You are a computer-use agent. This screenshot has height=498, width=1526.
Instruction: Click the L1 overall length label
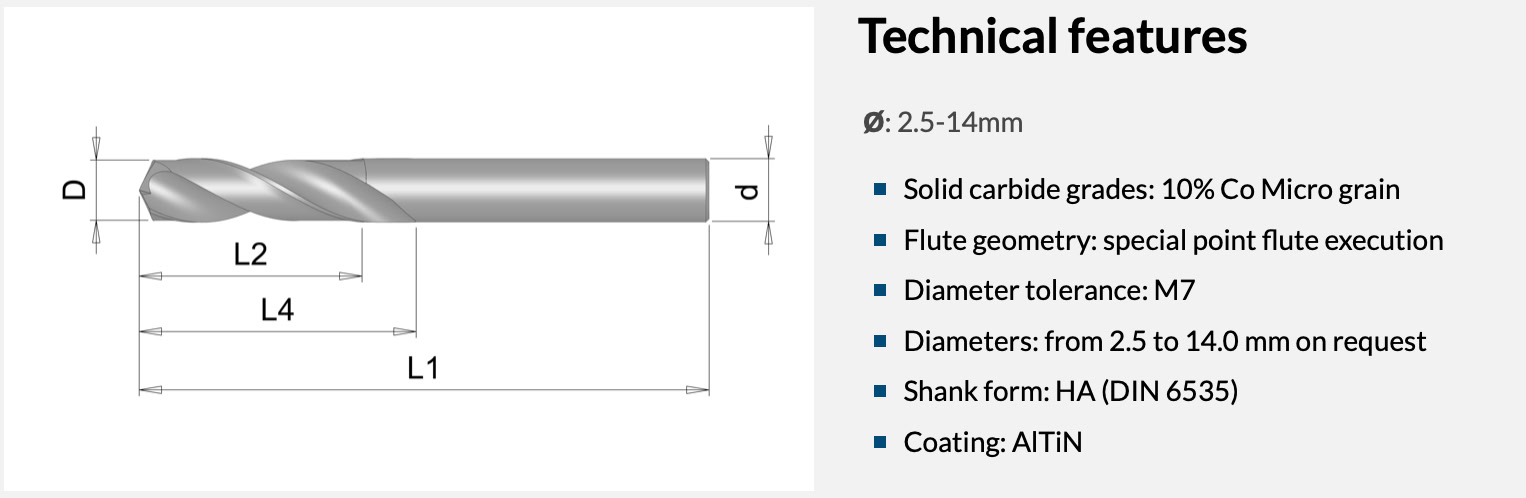(424, 368)
